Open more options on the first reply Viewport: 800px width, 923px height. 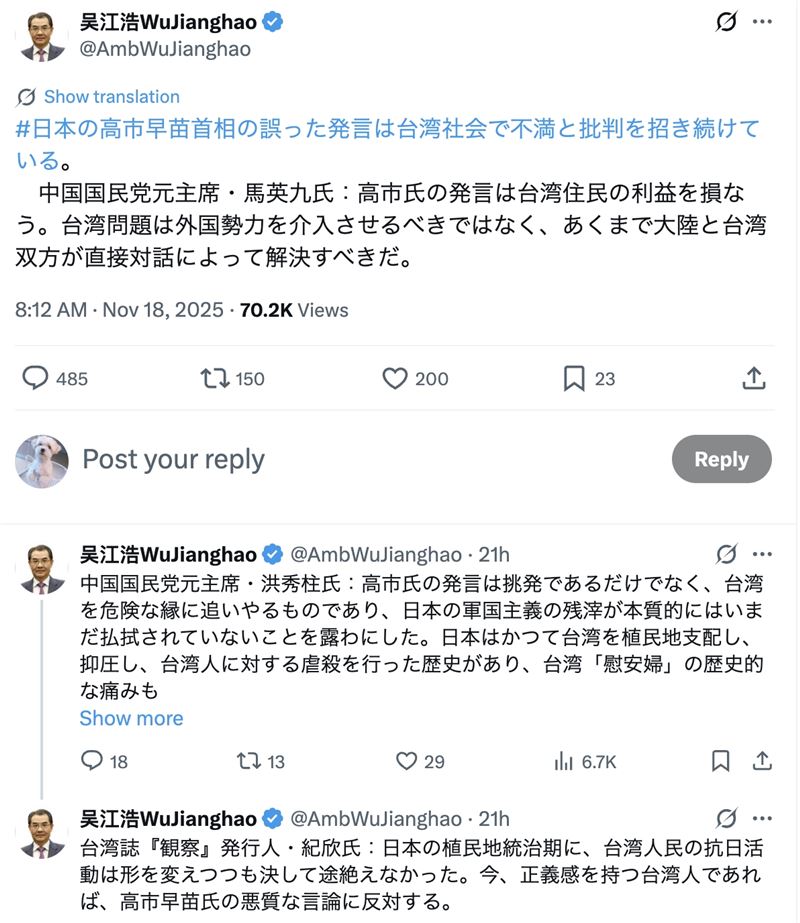pyautogui.click(x=763, y=554)
